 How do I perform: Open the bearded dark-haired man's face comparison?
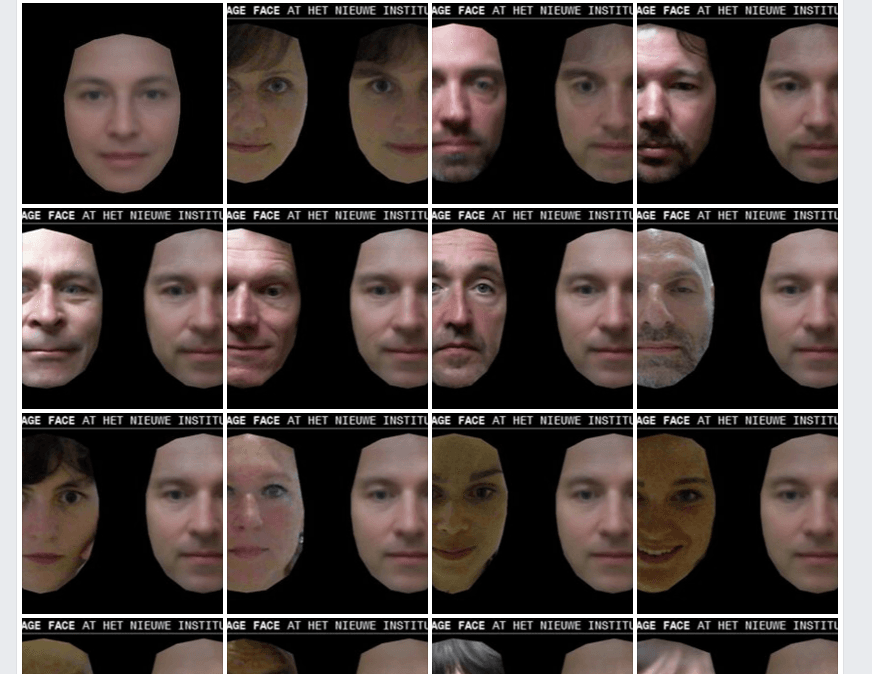point(480,115)
